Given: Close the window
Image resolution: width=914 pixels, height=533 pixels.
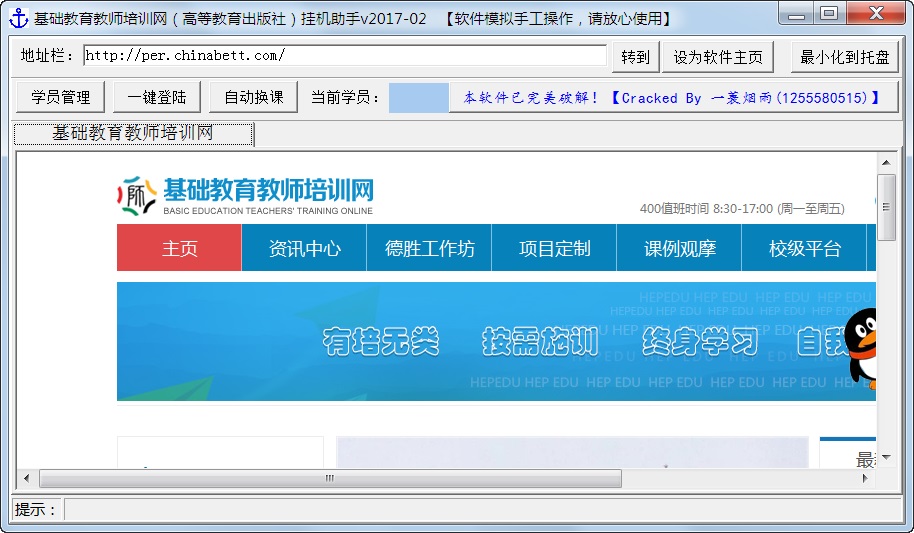Looking at the screenshot, I should coord(876,13).
